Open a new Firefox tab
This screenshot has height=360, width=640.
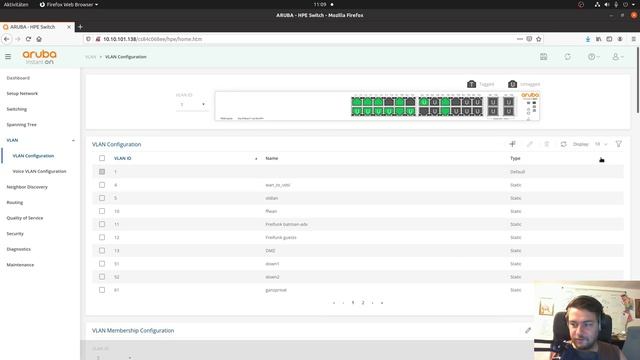(80, 27)
